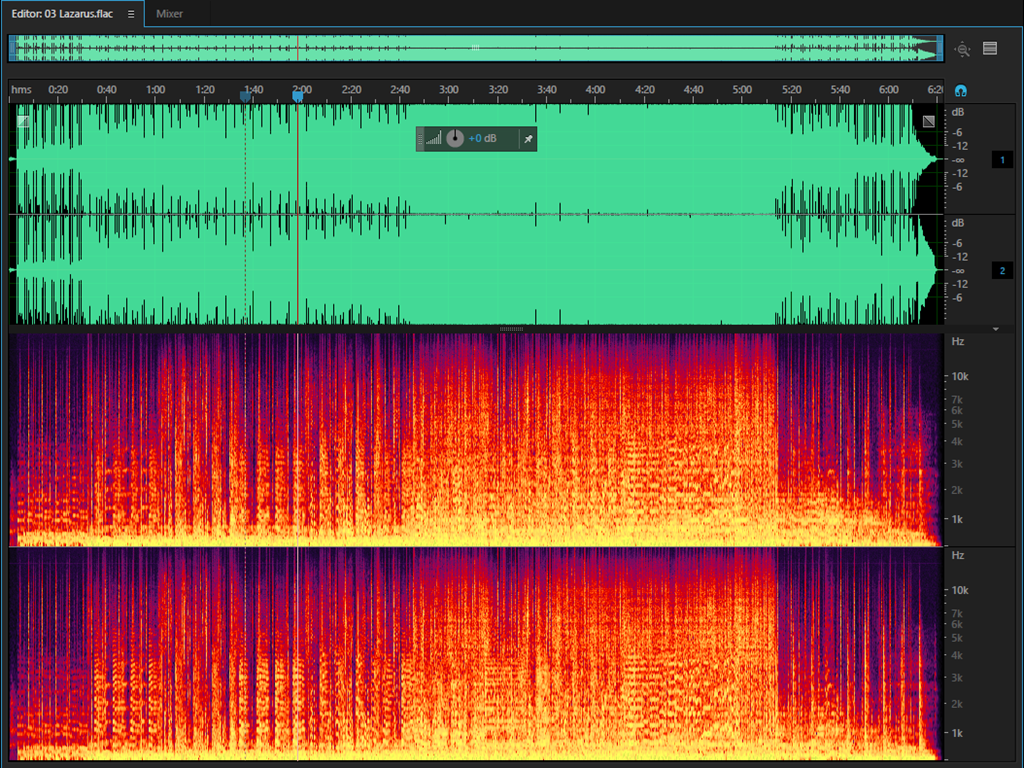Click the fade-out handle on the waveform
This screenshot has height=768, width=1024.
[929, 121]
